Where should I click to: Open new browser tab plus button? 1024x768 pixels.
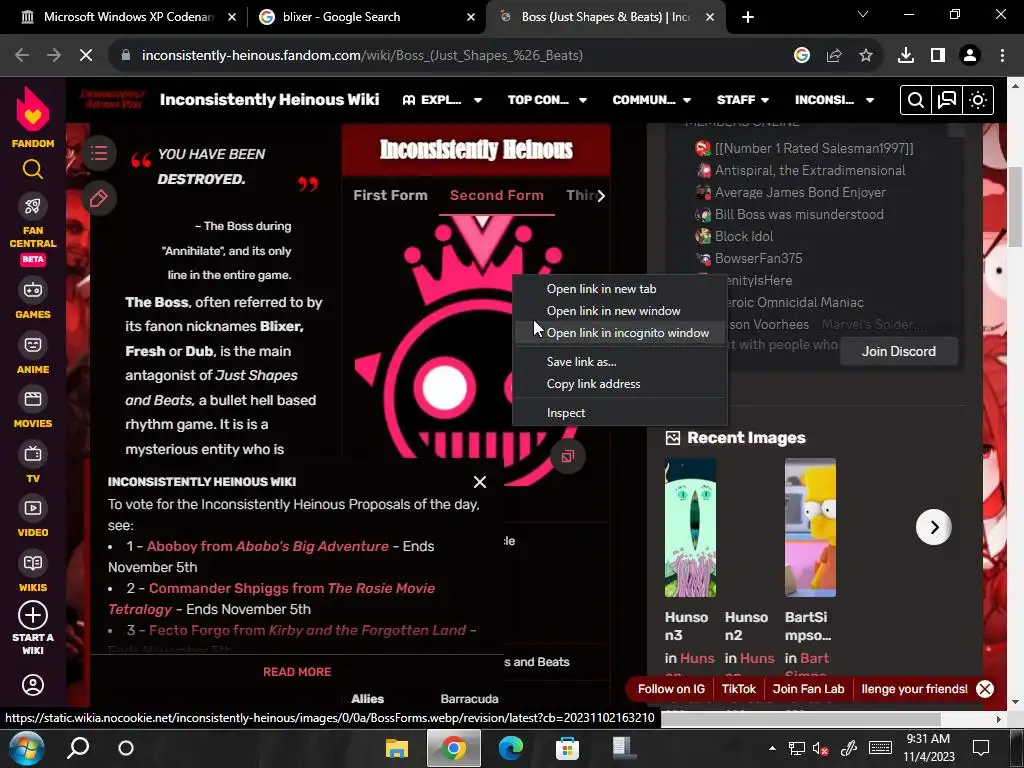pyautogui.click(x=748, y=17)
